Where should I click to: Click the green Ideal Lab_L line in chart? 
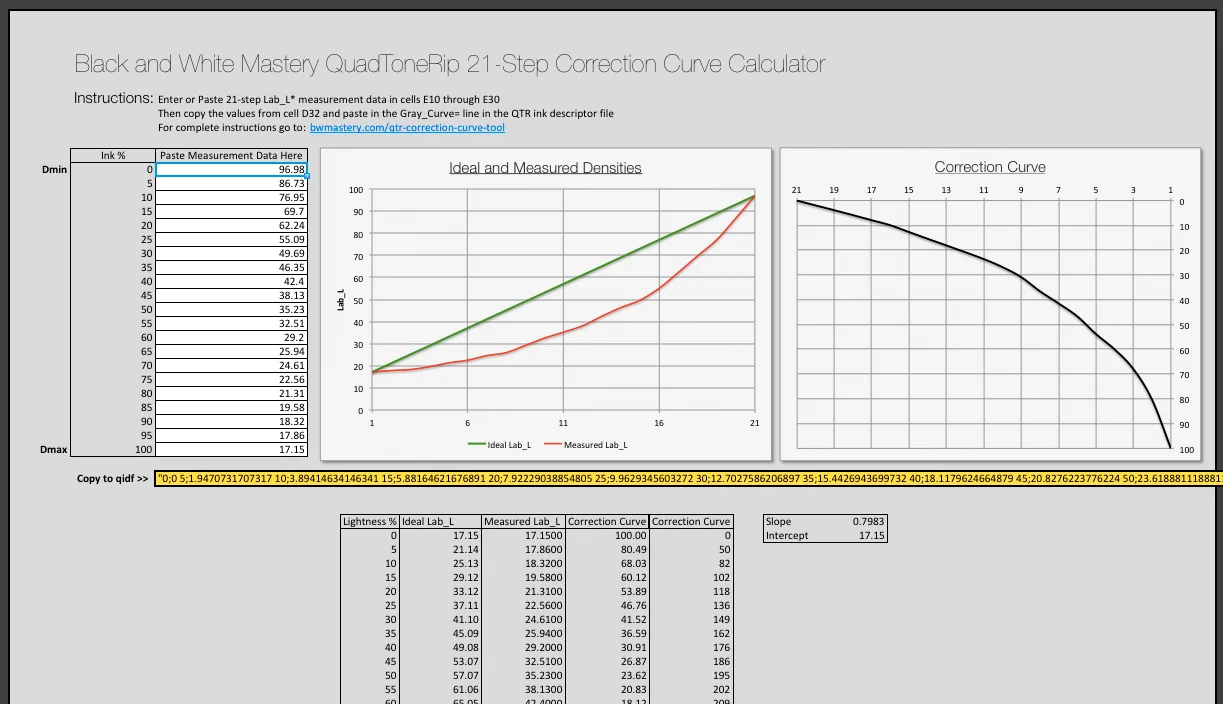[x=563, y=284]
